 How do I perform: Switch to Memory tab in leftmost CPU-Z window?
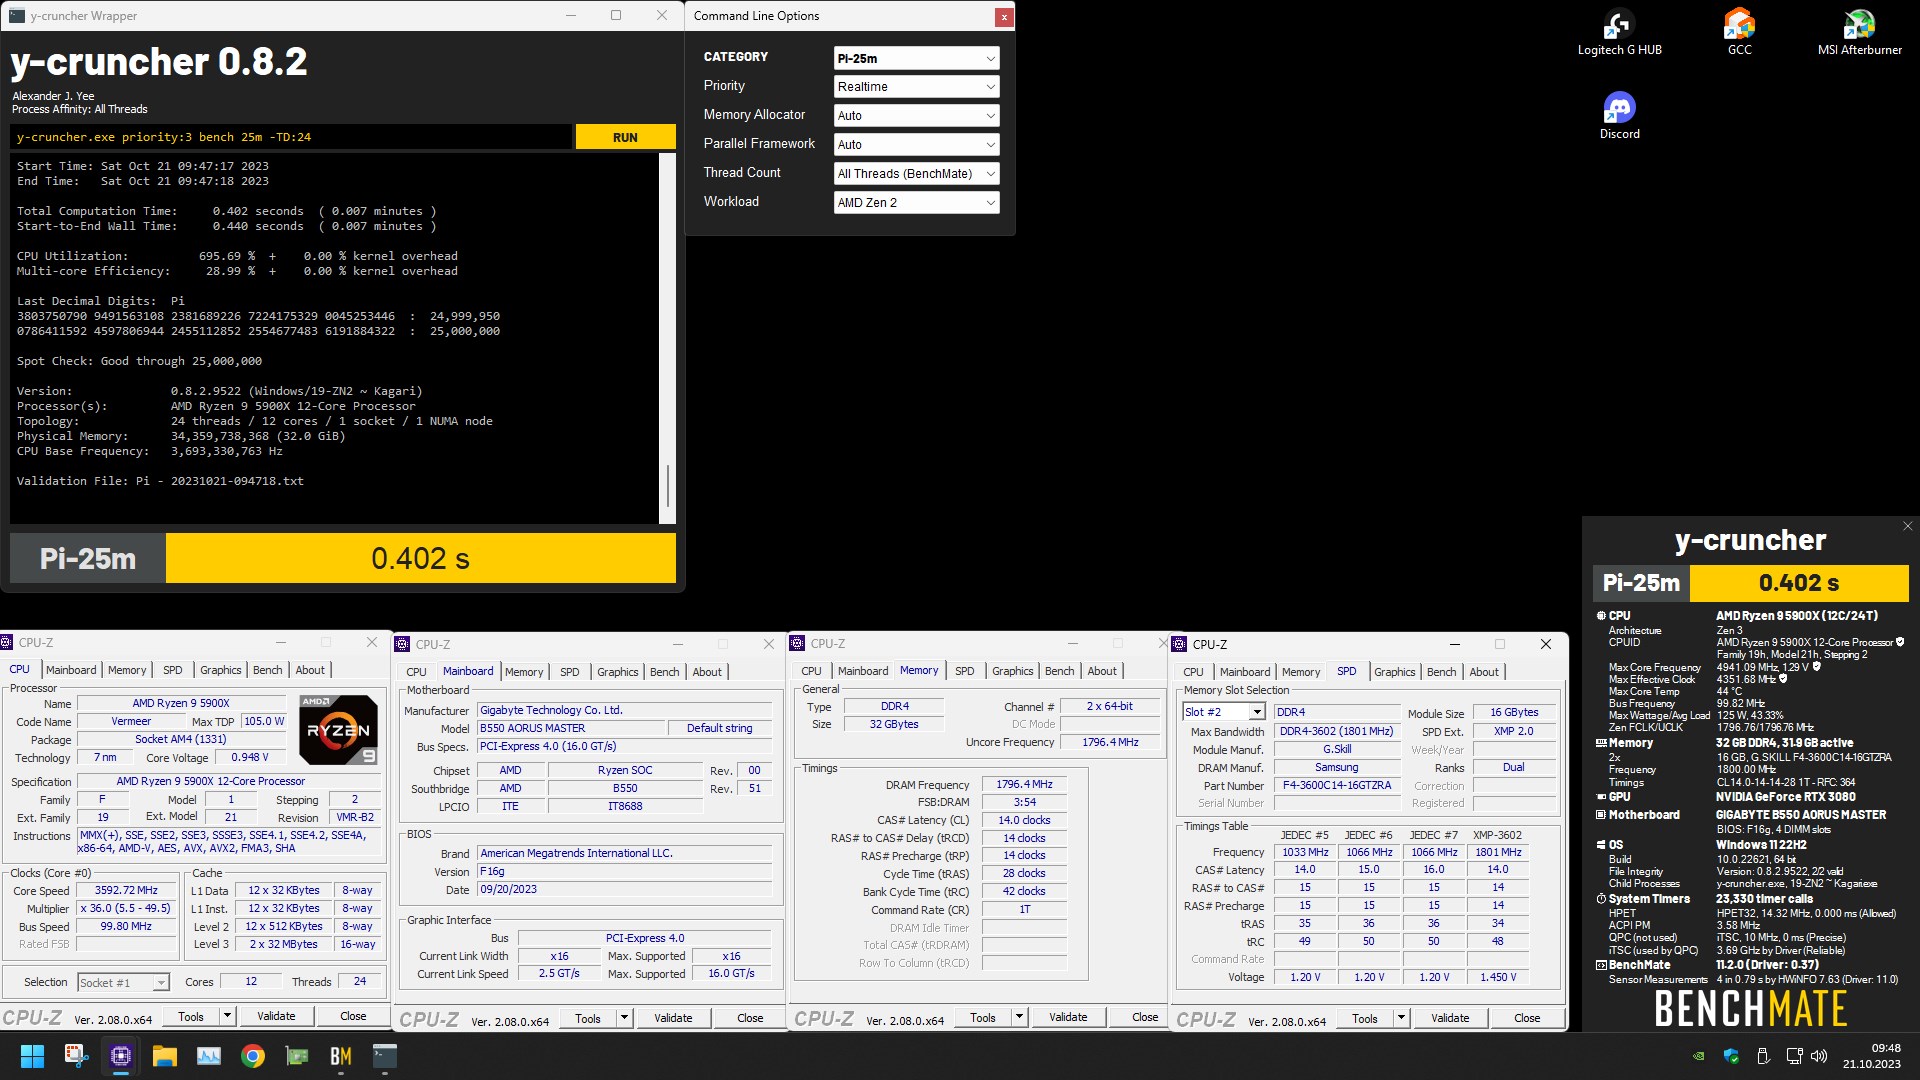click(127, 670)
